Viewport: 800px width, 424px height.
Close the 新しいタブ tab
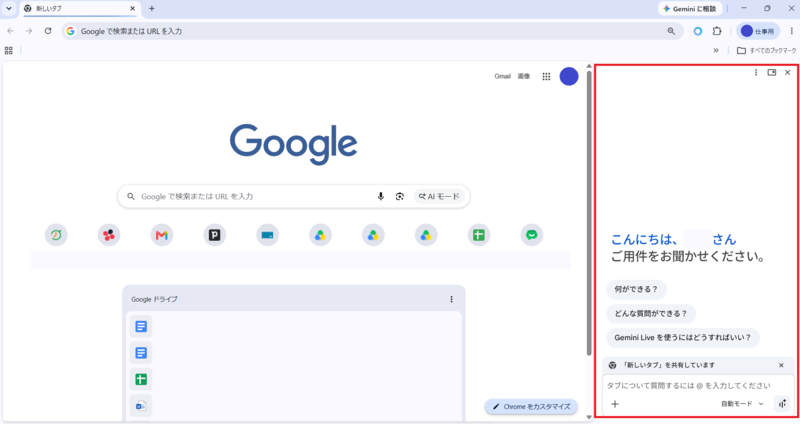[x=133, y=9]
